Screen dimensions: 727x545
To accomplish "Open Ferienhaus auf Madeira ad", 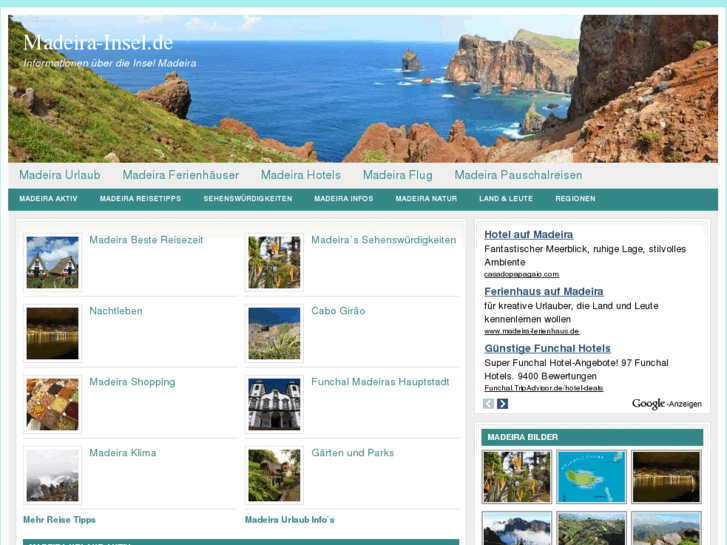I will [544, 292].
